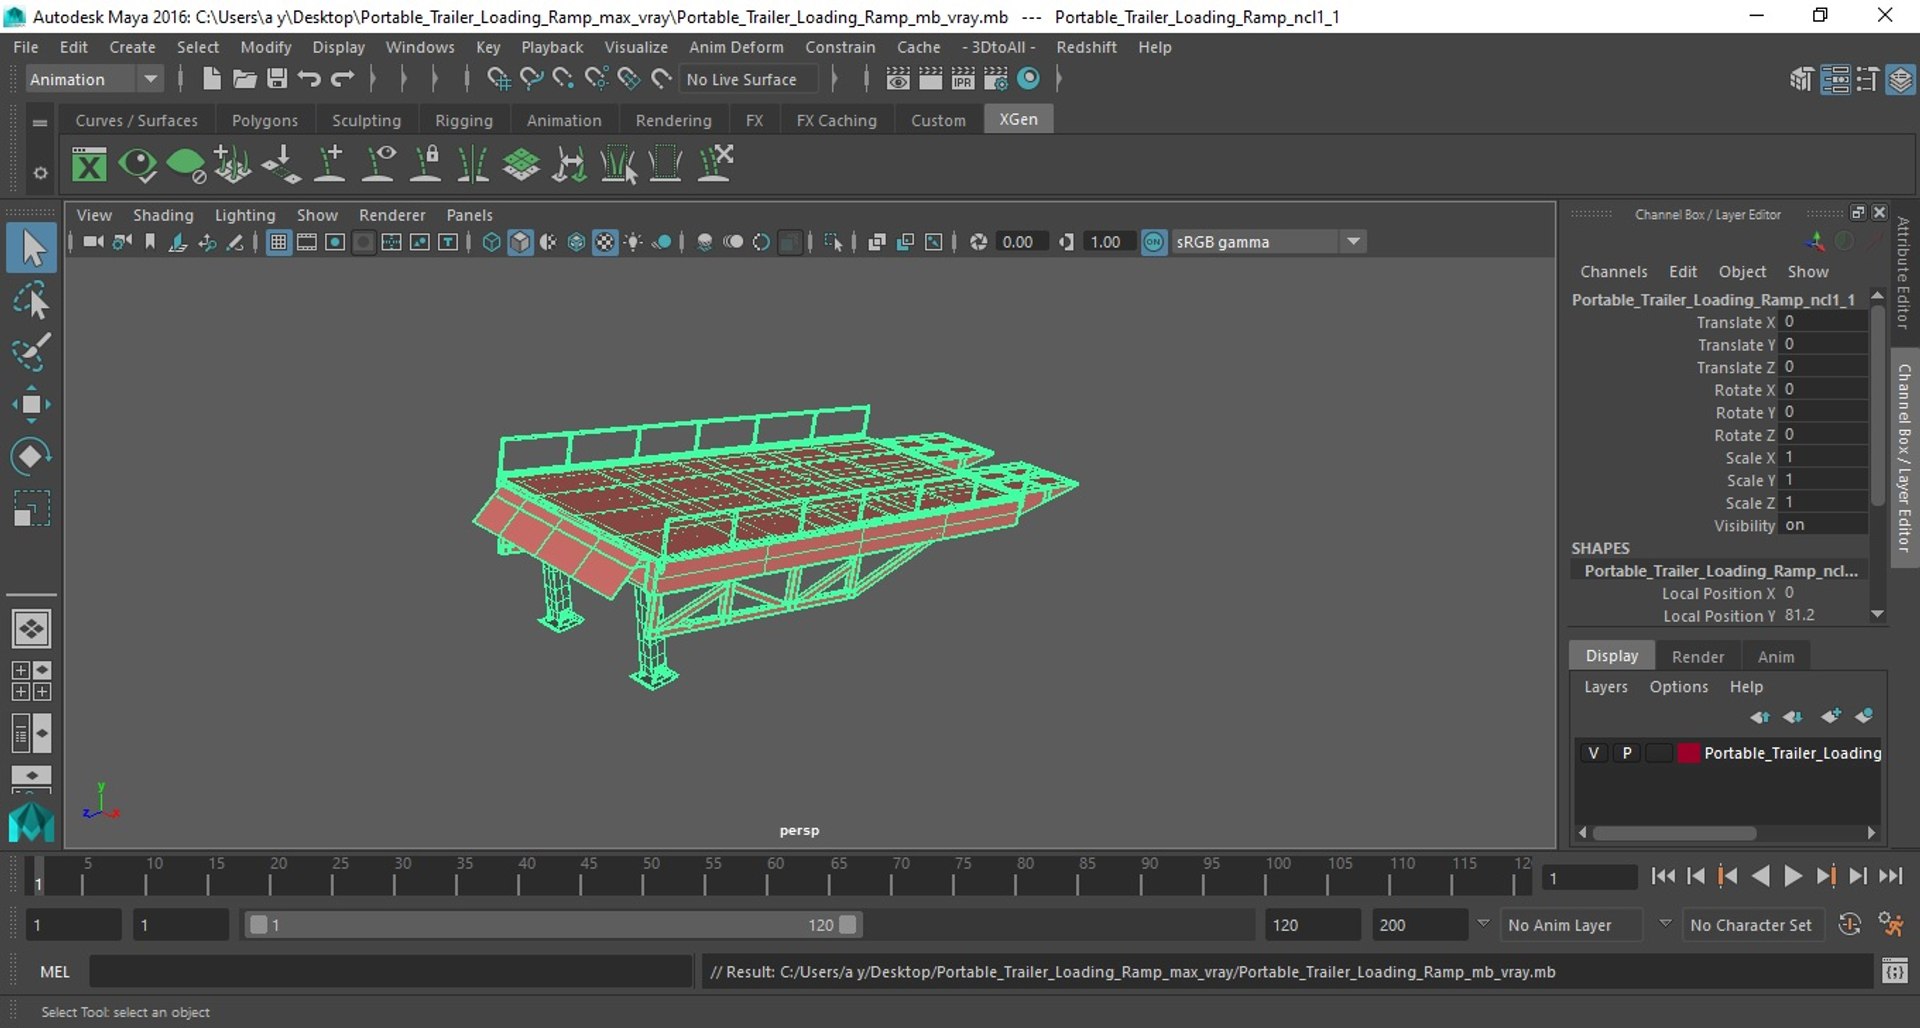The image size is (1920, 1028).
Task: Open Layers menu in layer editor
Action: coord(1605,687)
